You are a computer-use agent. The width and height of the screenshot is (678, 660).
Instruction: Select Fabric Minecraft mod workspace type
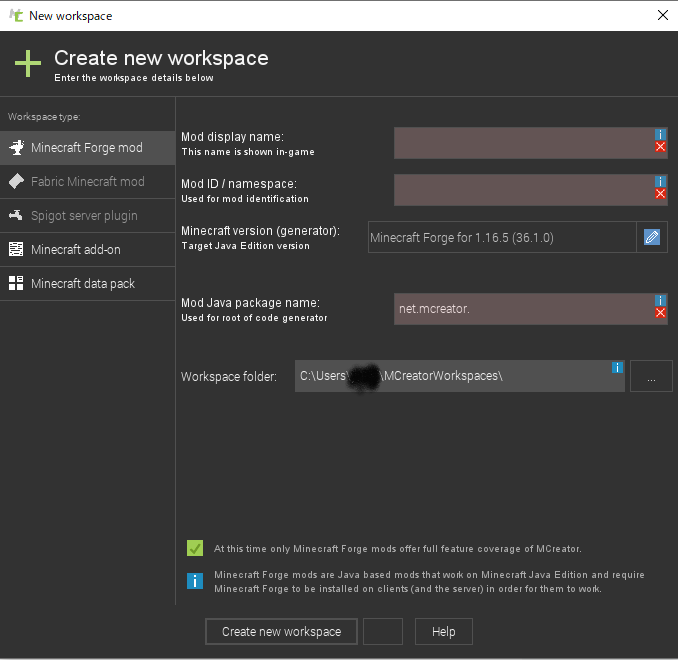(87, 182)
